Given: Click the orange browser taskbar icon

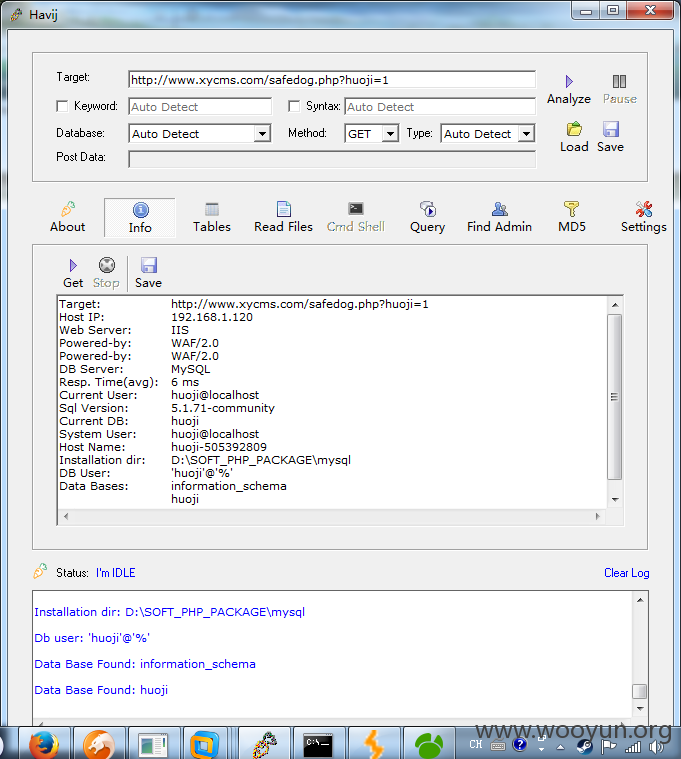Looking at the screenshot, I should coord(99,744).
